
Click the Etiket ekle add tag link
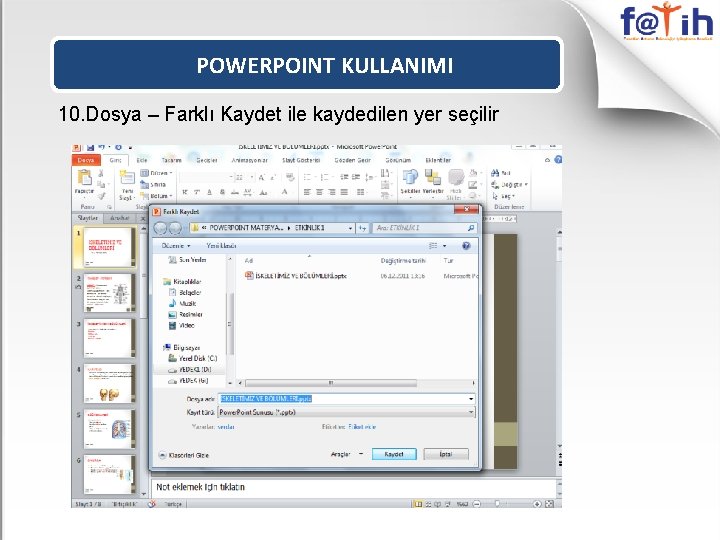click(x=362, y=427)
